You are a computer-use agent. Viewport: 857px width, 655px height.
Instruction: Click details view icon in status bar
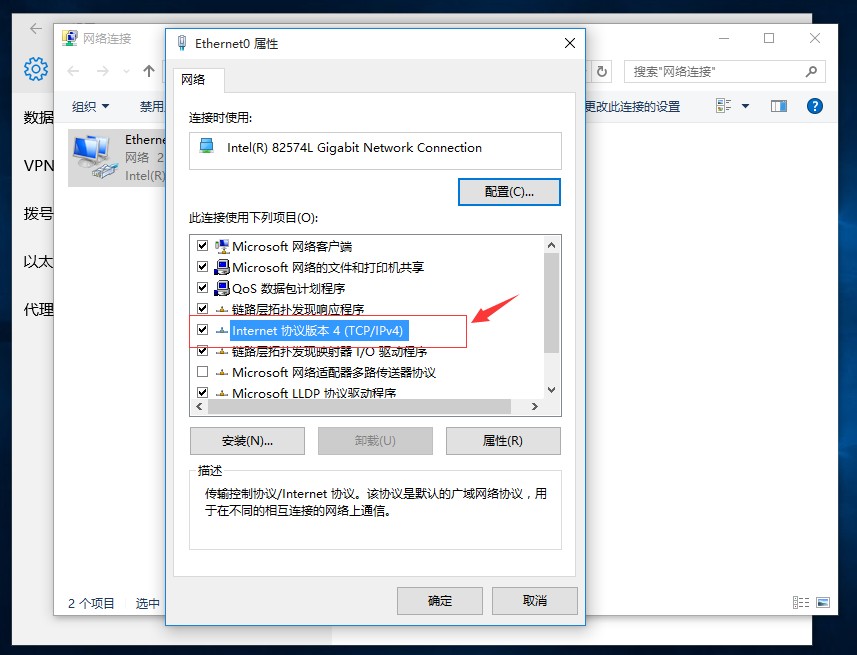[801, 603]
